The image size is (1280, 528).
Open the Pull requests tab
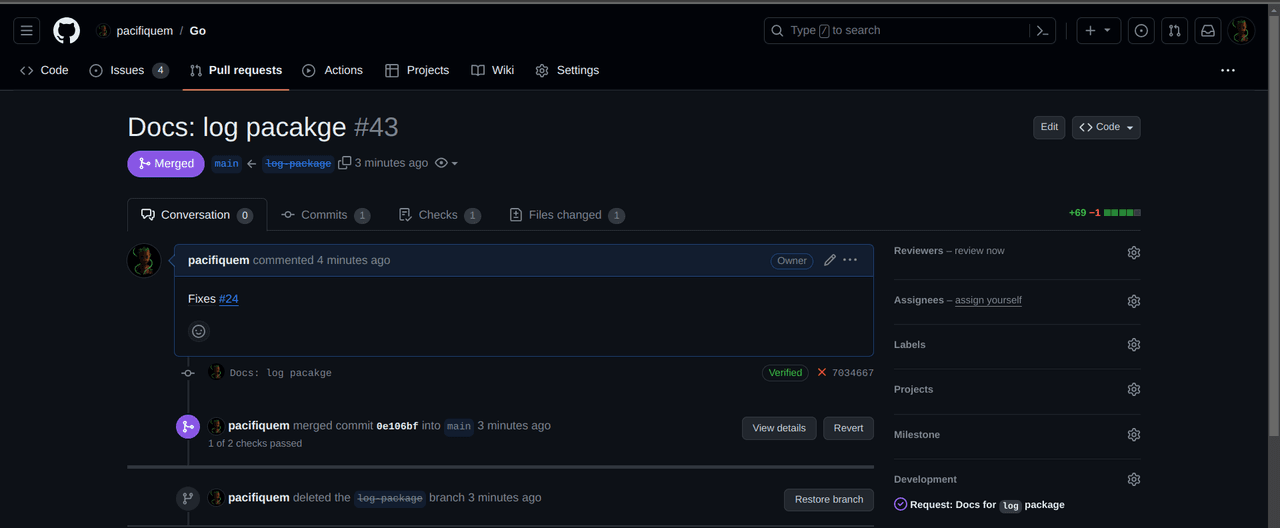pyautogui.click(x=236, y=71)
